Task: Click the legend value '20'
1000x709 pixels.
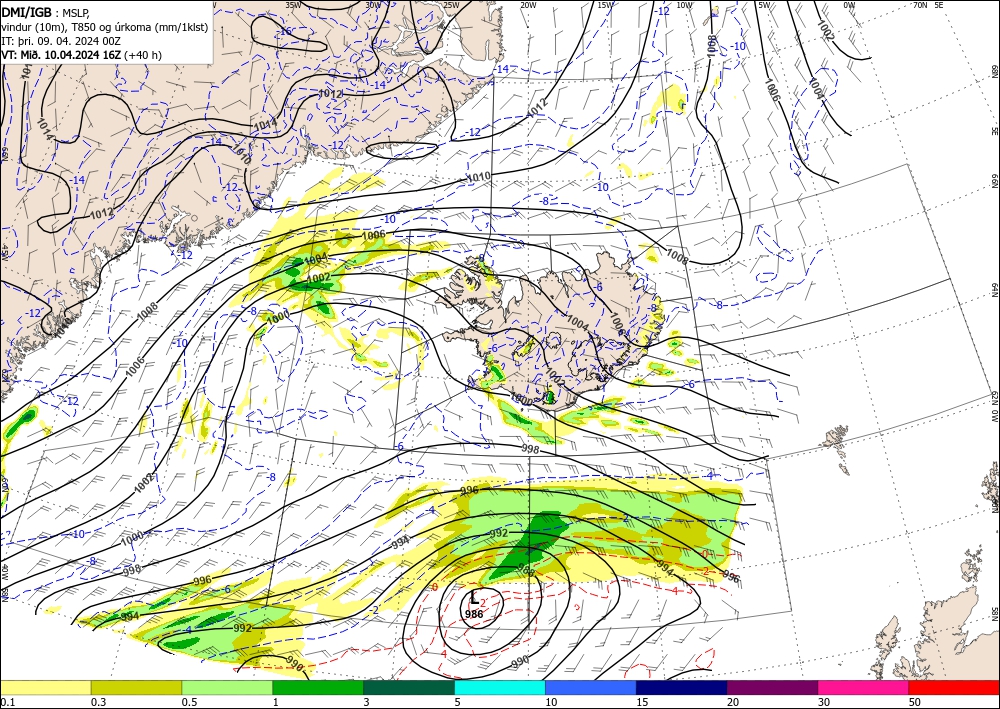Action: (733, 702)
